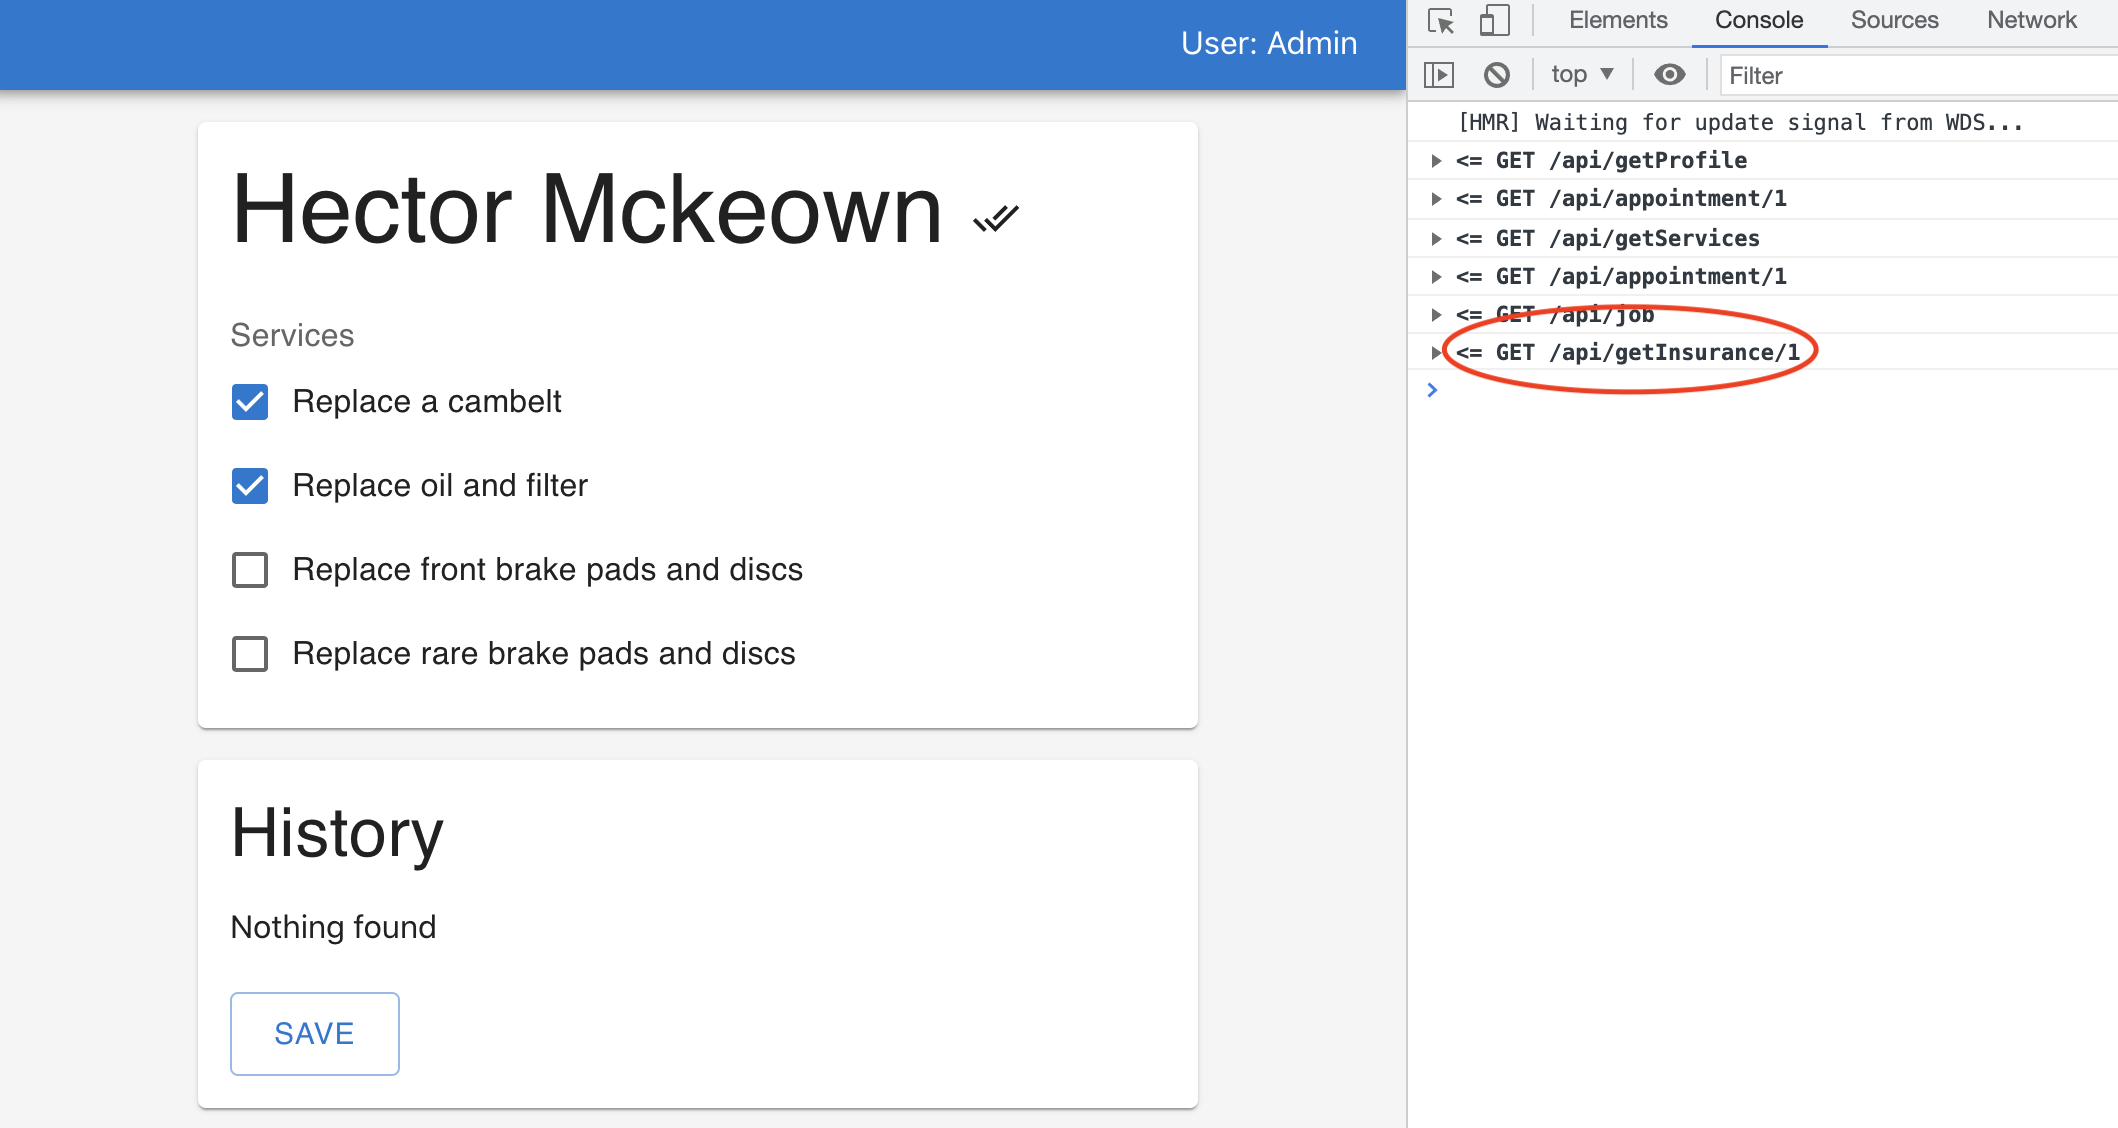
Task: Toggle the device toolbar icon
Action: (x=1494, y=21)
